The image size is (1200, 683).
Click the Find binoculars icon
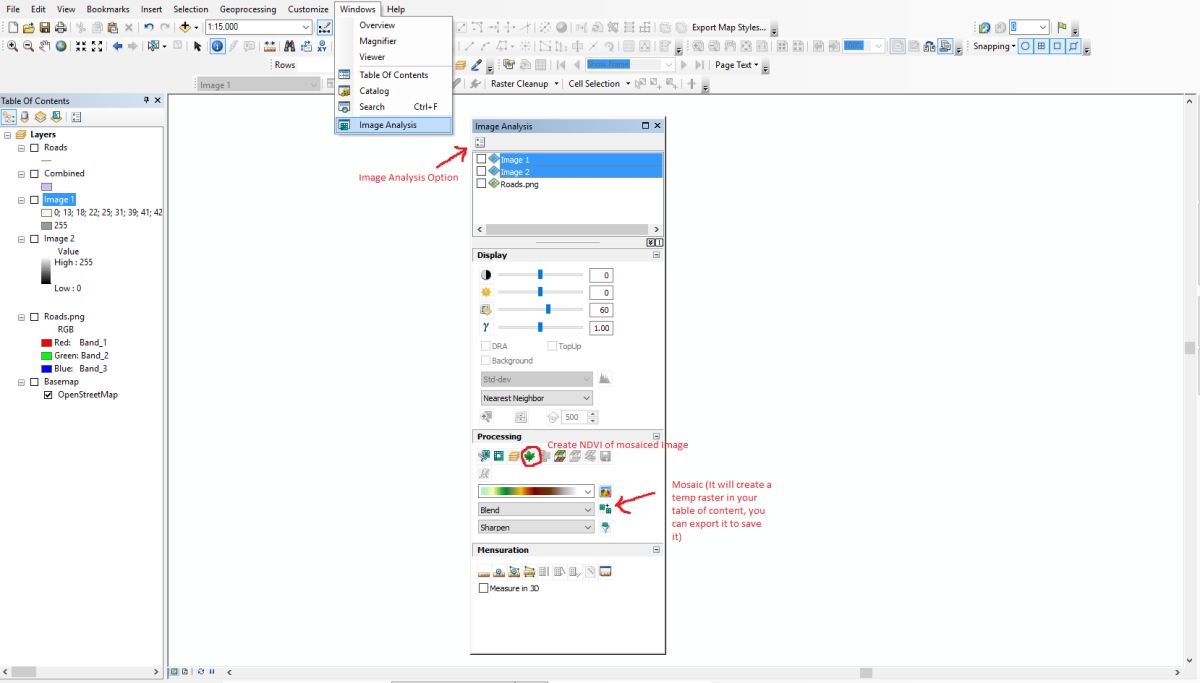[x=289, y=46]
